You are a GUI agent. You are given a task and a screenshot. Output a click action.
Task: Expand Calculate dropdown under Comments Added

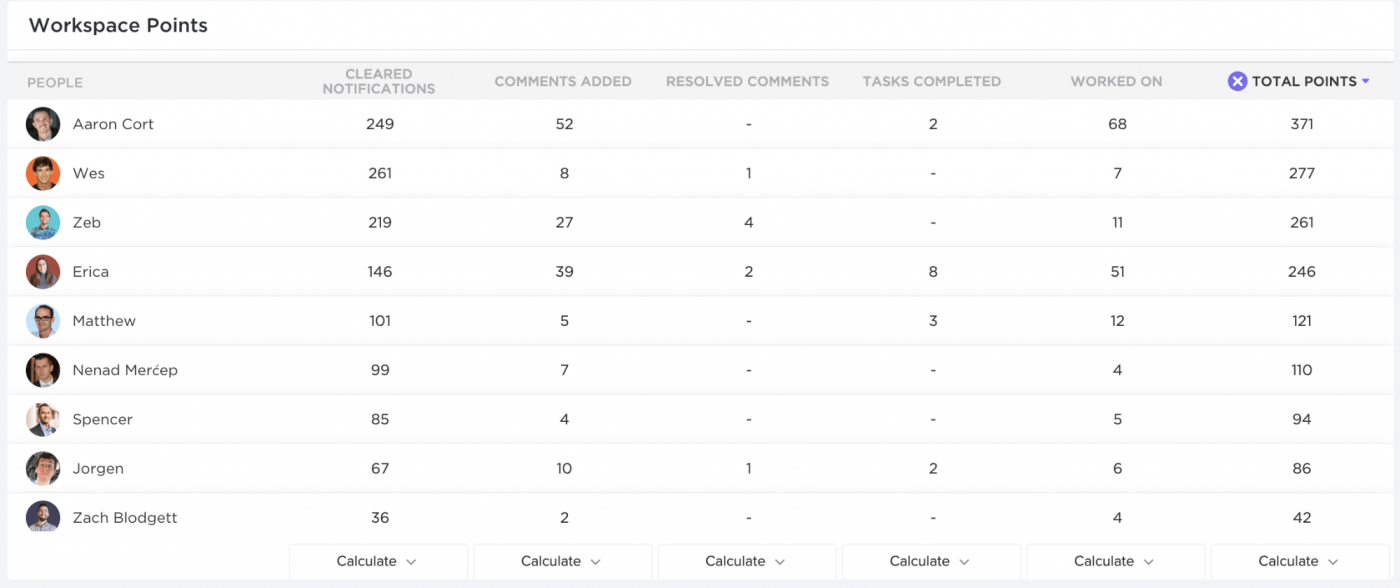pos(562,561)
